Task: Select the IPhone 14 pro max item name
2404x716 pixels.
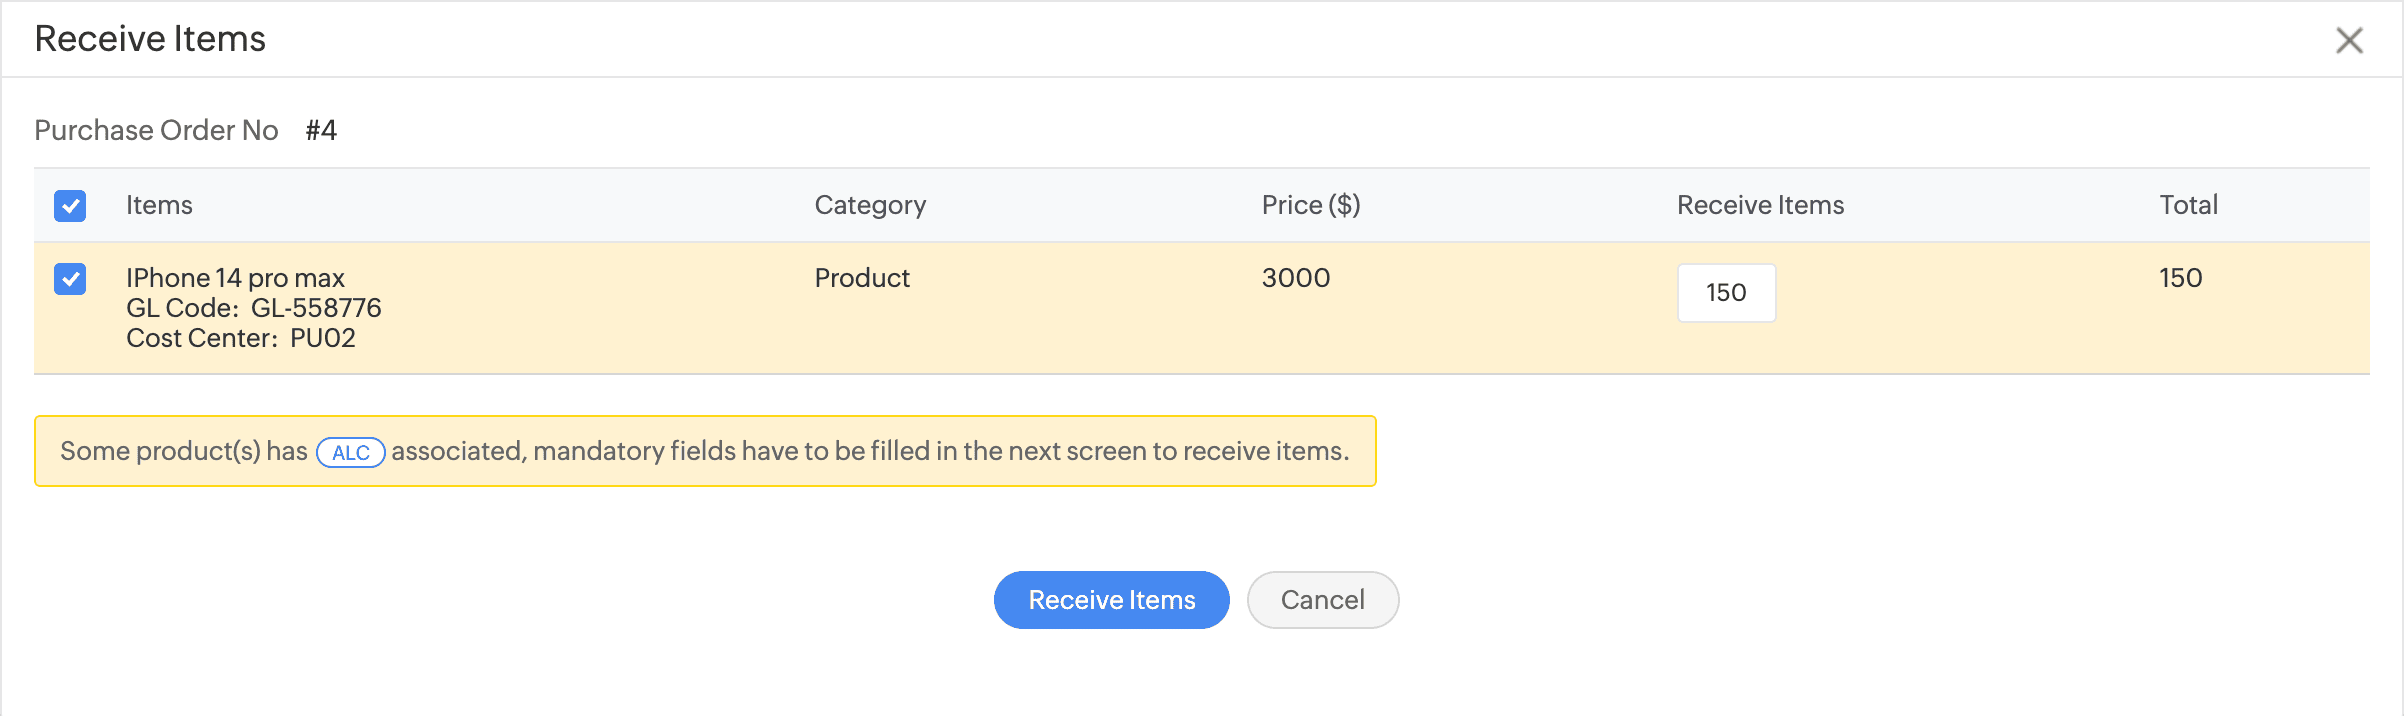Action: pos(235,278)
